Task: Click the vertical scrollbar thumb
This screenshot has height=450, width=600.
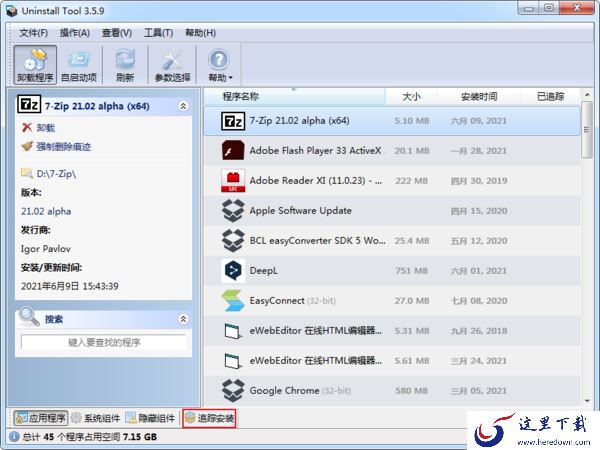Action: pyautogui.click(x=587, y=129)
